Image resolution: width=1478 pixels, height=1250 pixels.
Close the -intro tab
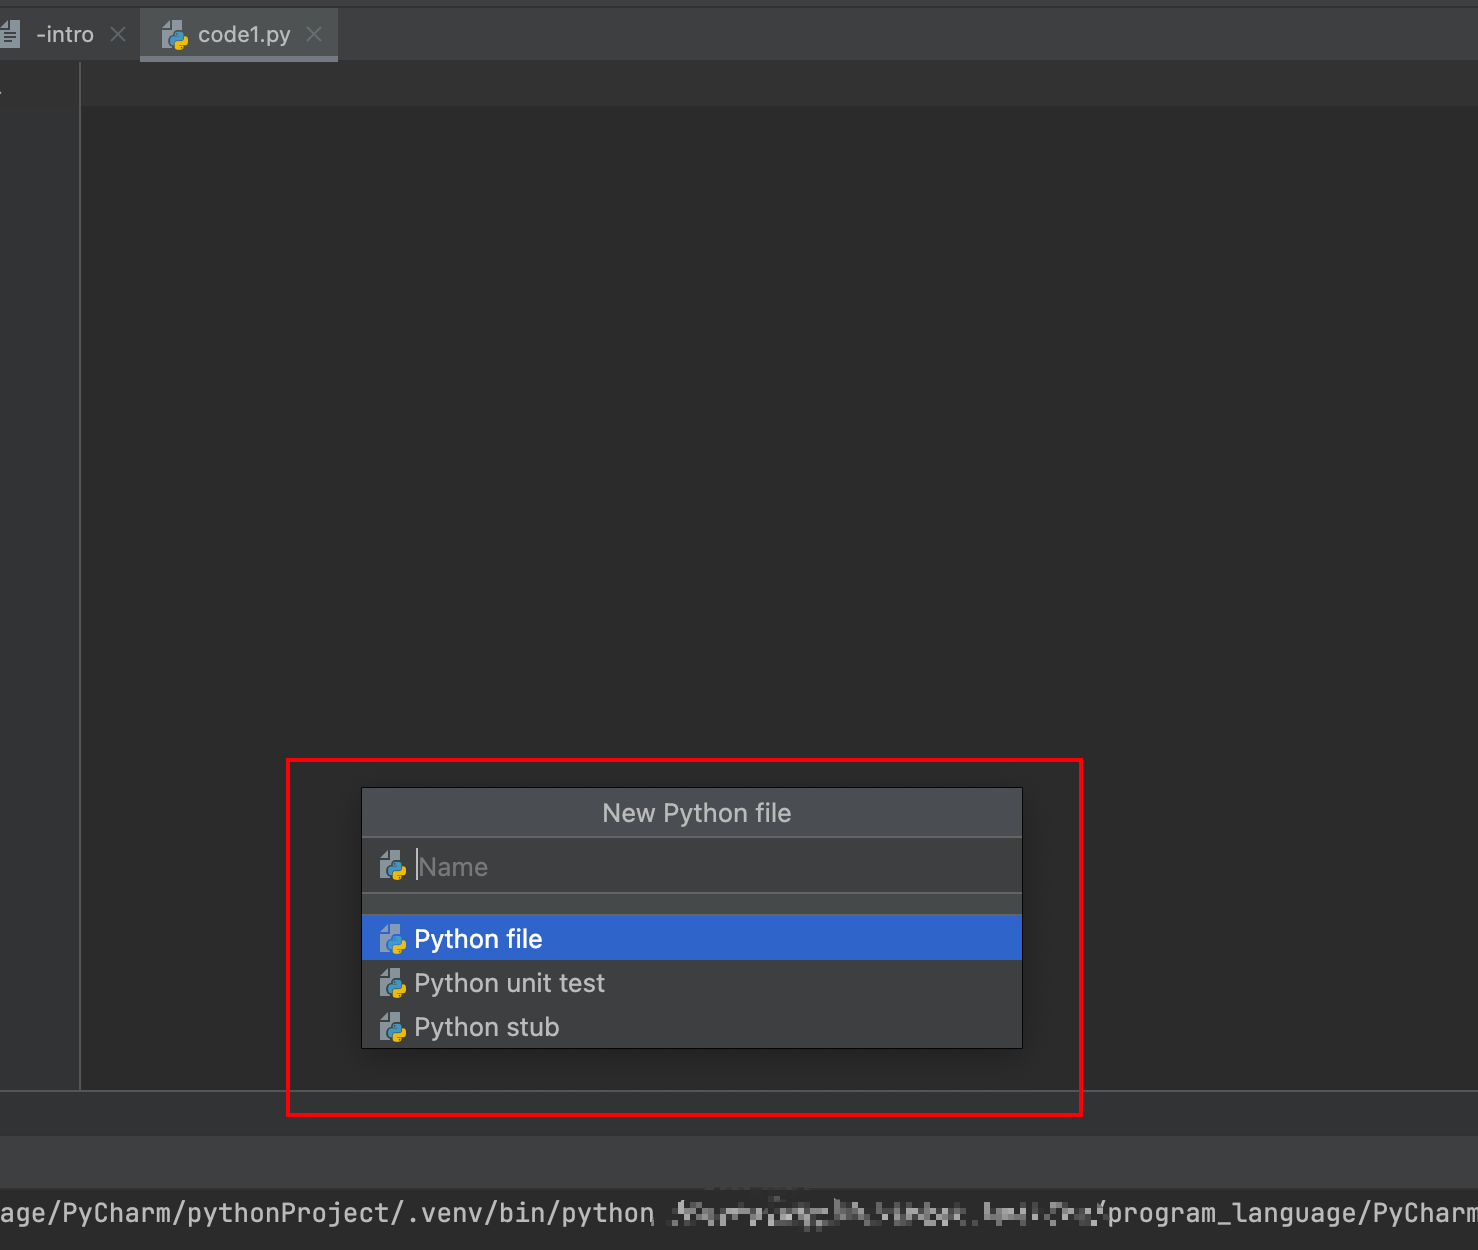coord(118,34)
